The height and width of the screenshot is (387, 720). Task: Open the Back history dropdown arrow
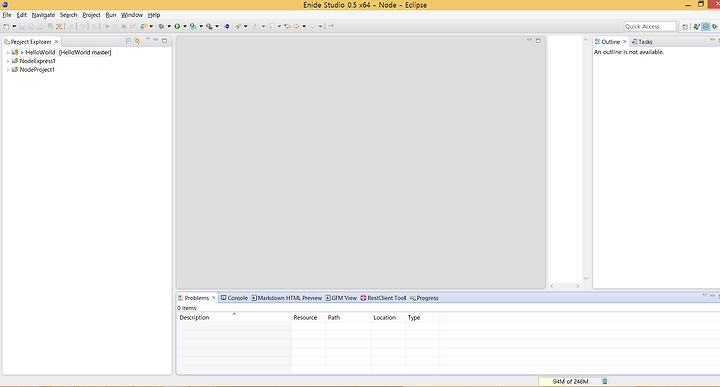click(304, 26)
